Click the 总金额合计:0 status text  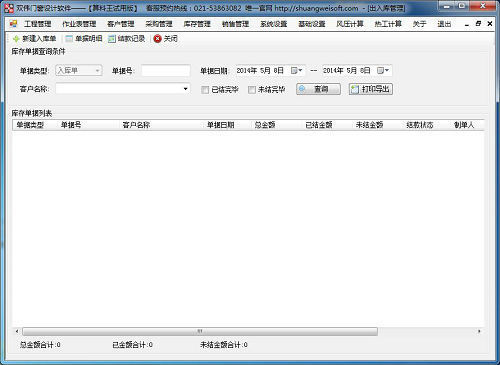click(x=40, y=345)
